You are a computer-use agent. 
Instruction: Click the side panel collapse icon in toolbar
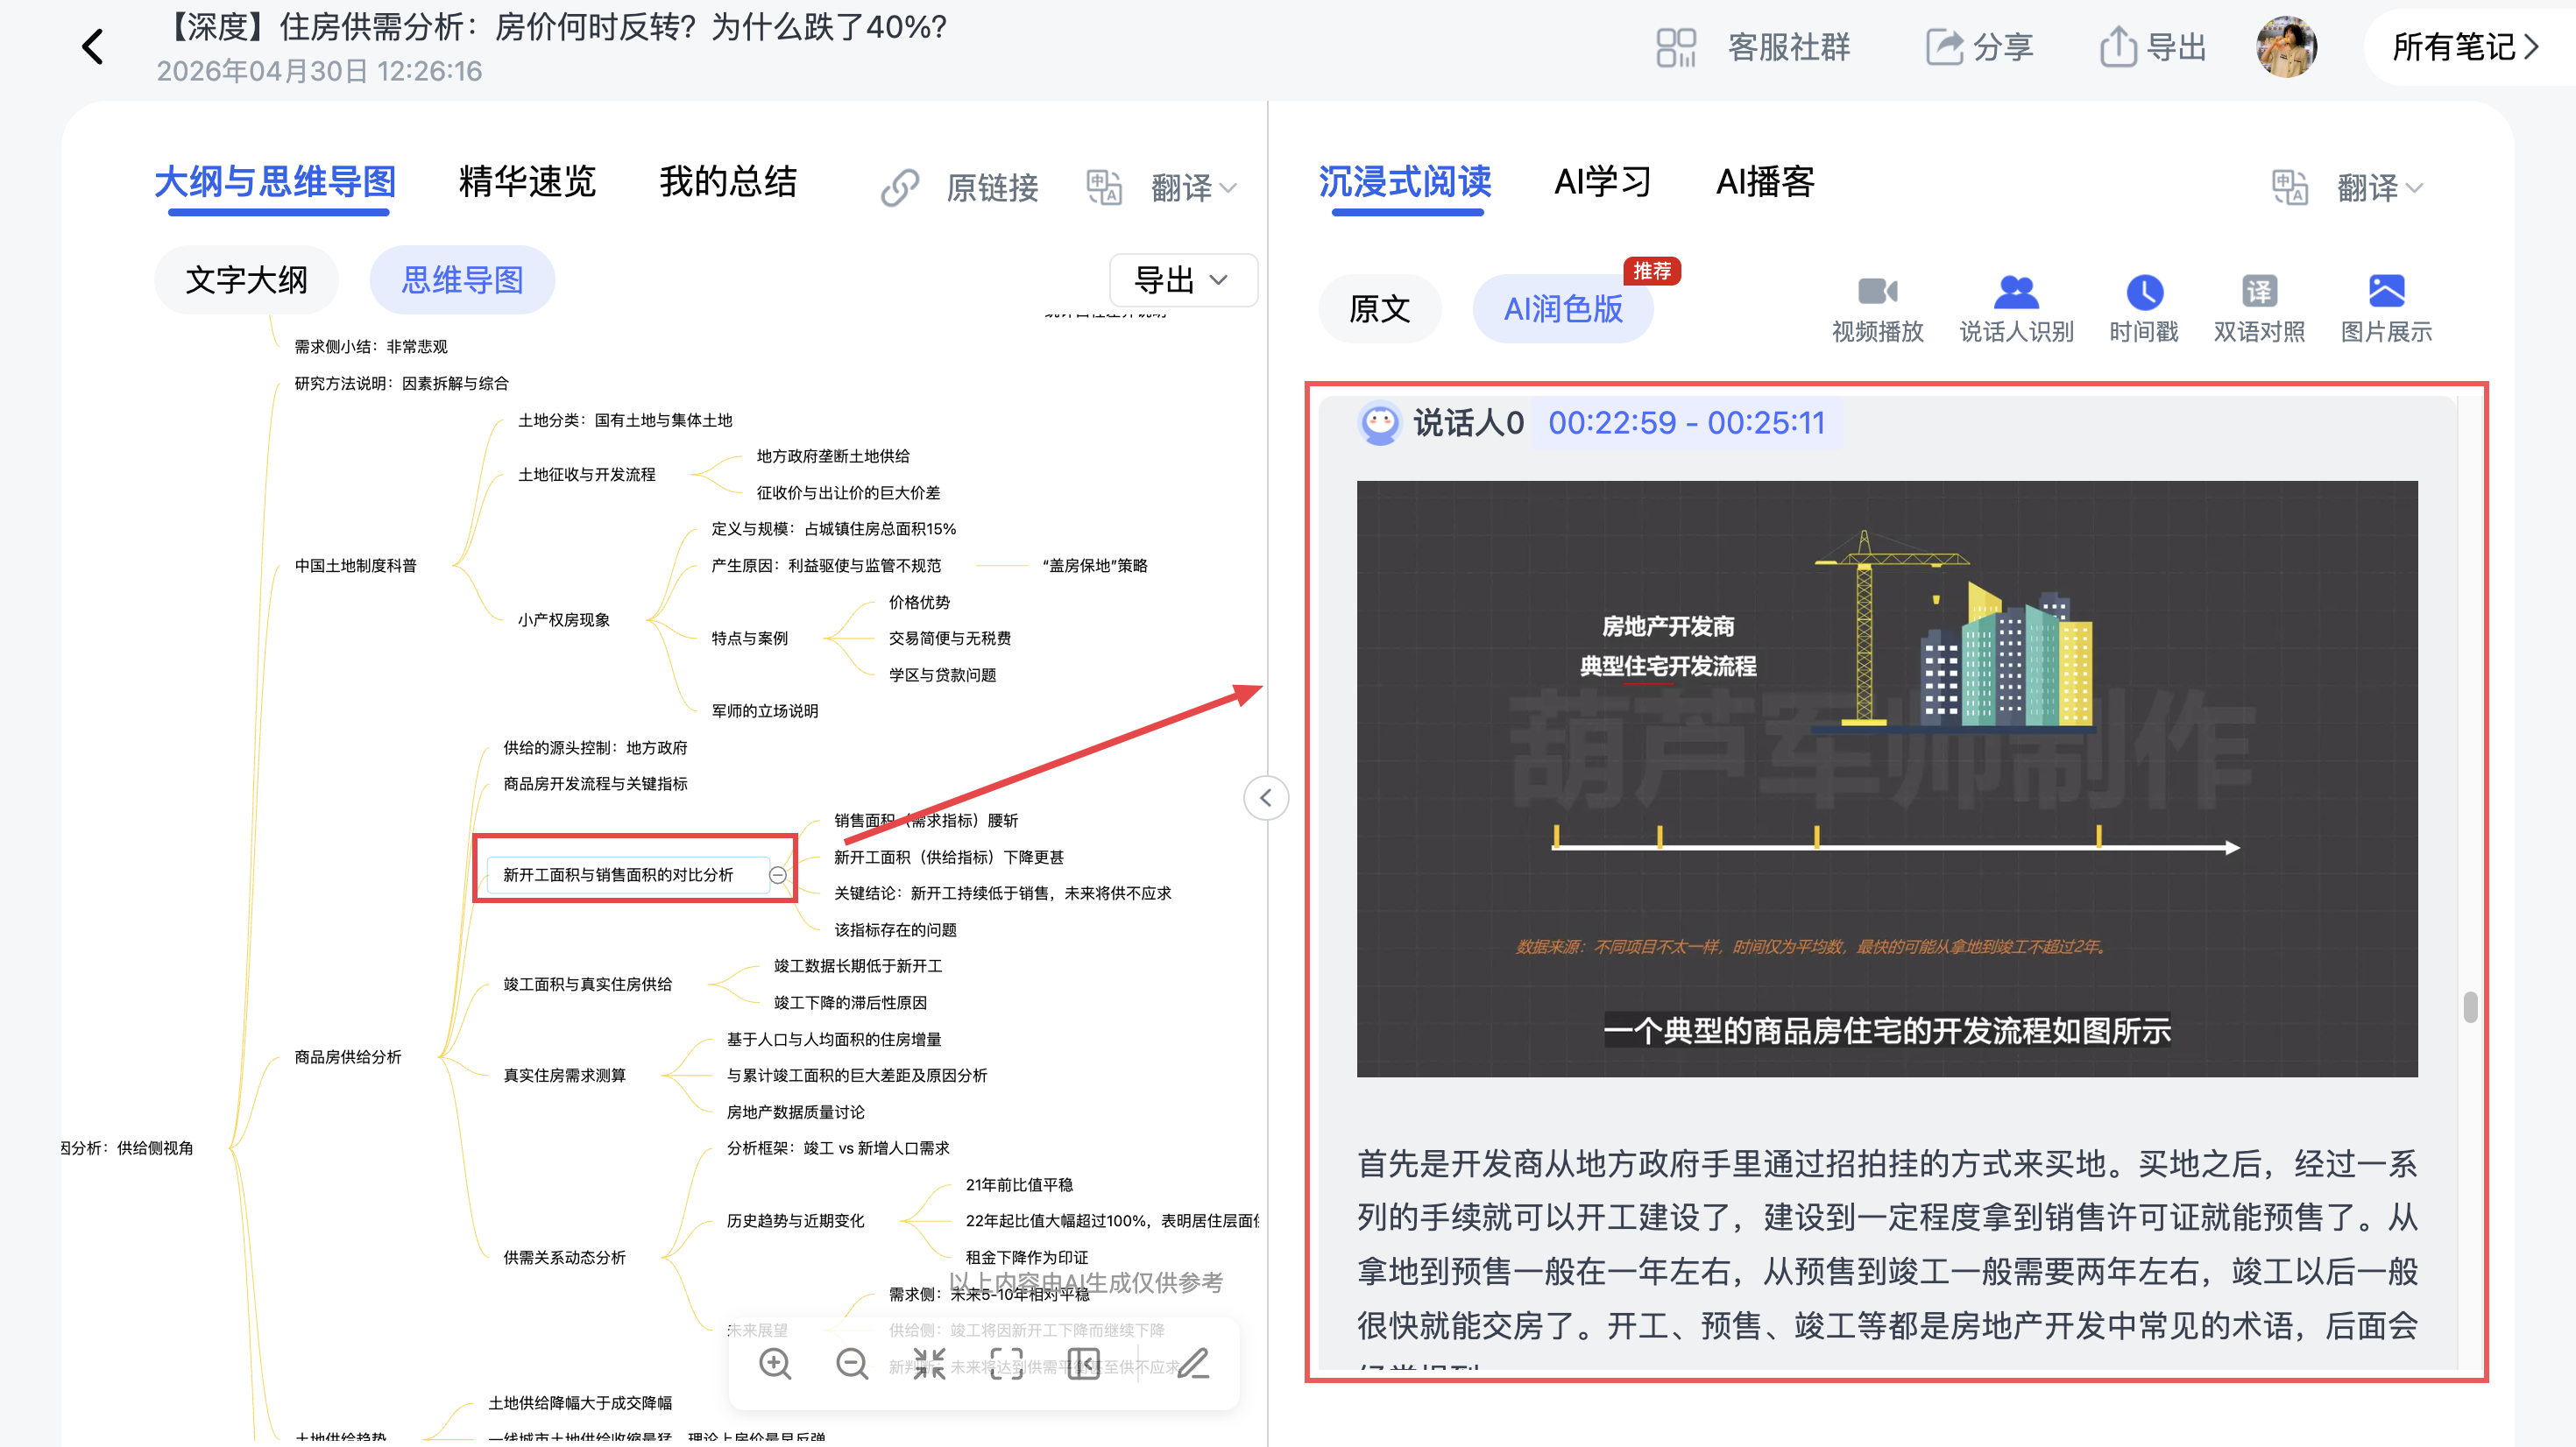click(1084, 1364)
